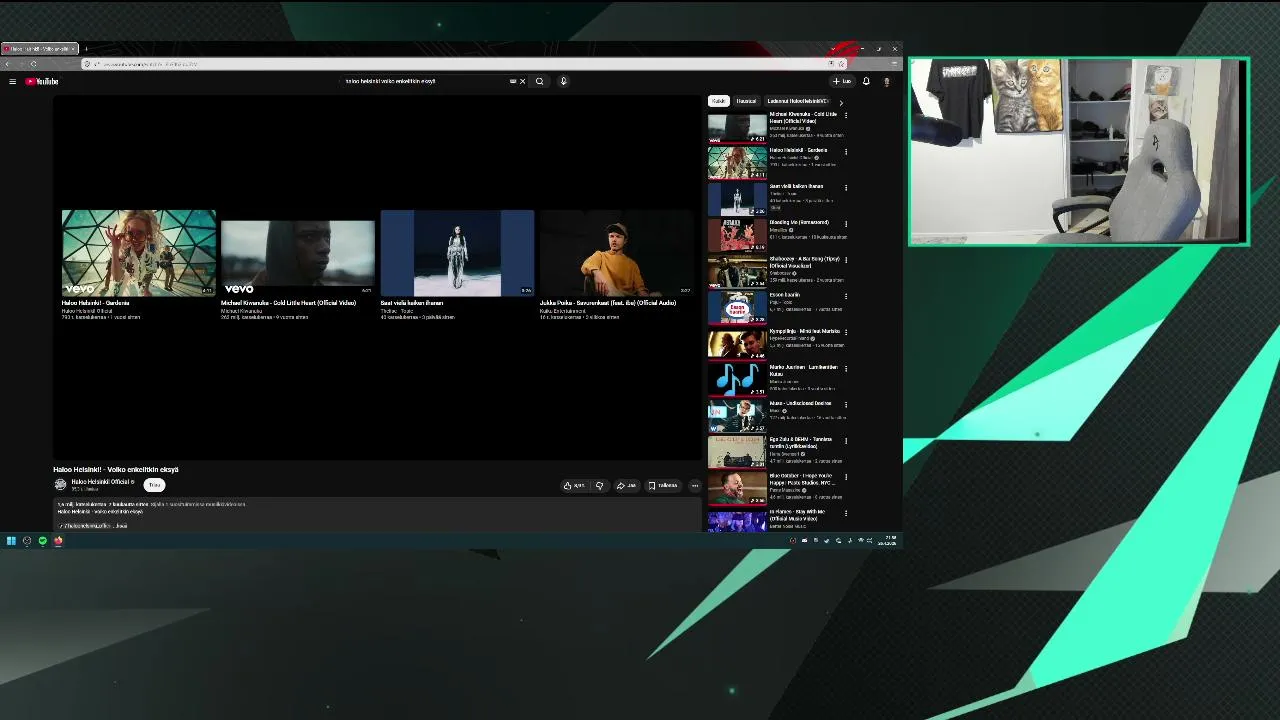Image resolution: width=1280 pixels, height=720 pixels.
Task: Open options for the Pajo channel video
Action: coord(846,296)
